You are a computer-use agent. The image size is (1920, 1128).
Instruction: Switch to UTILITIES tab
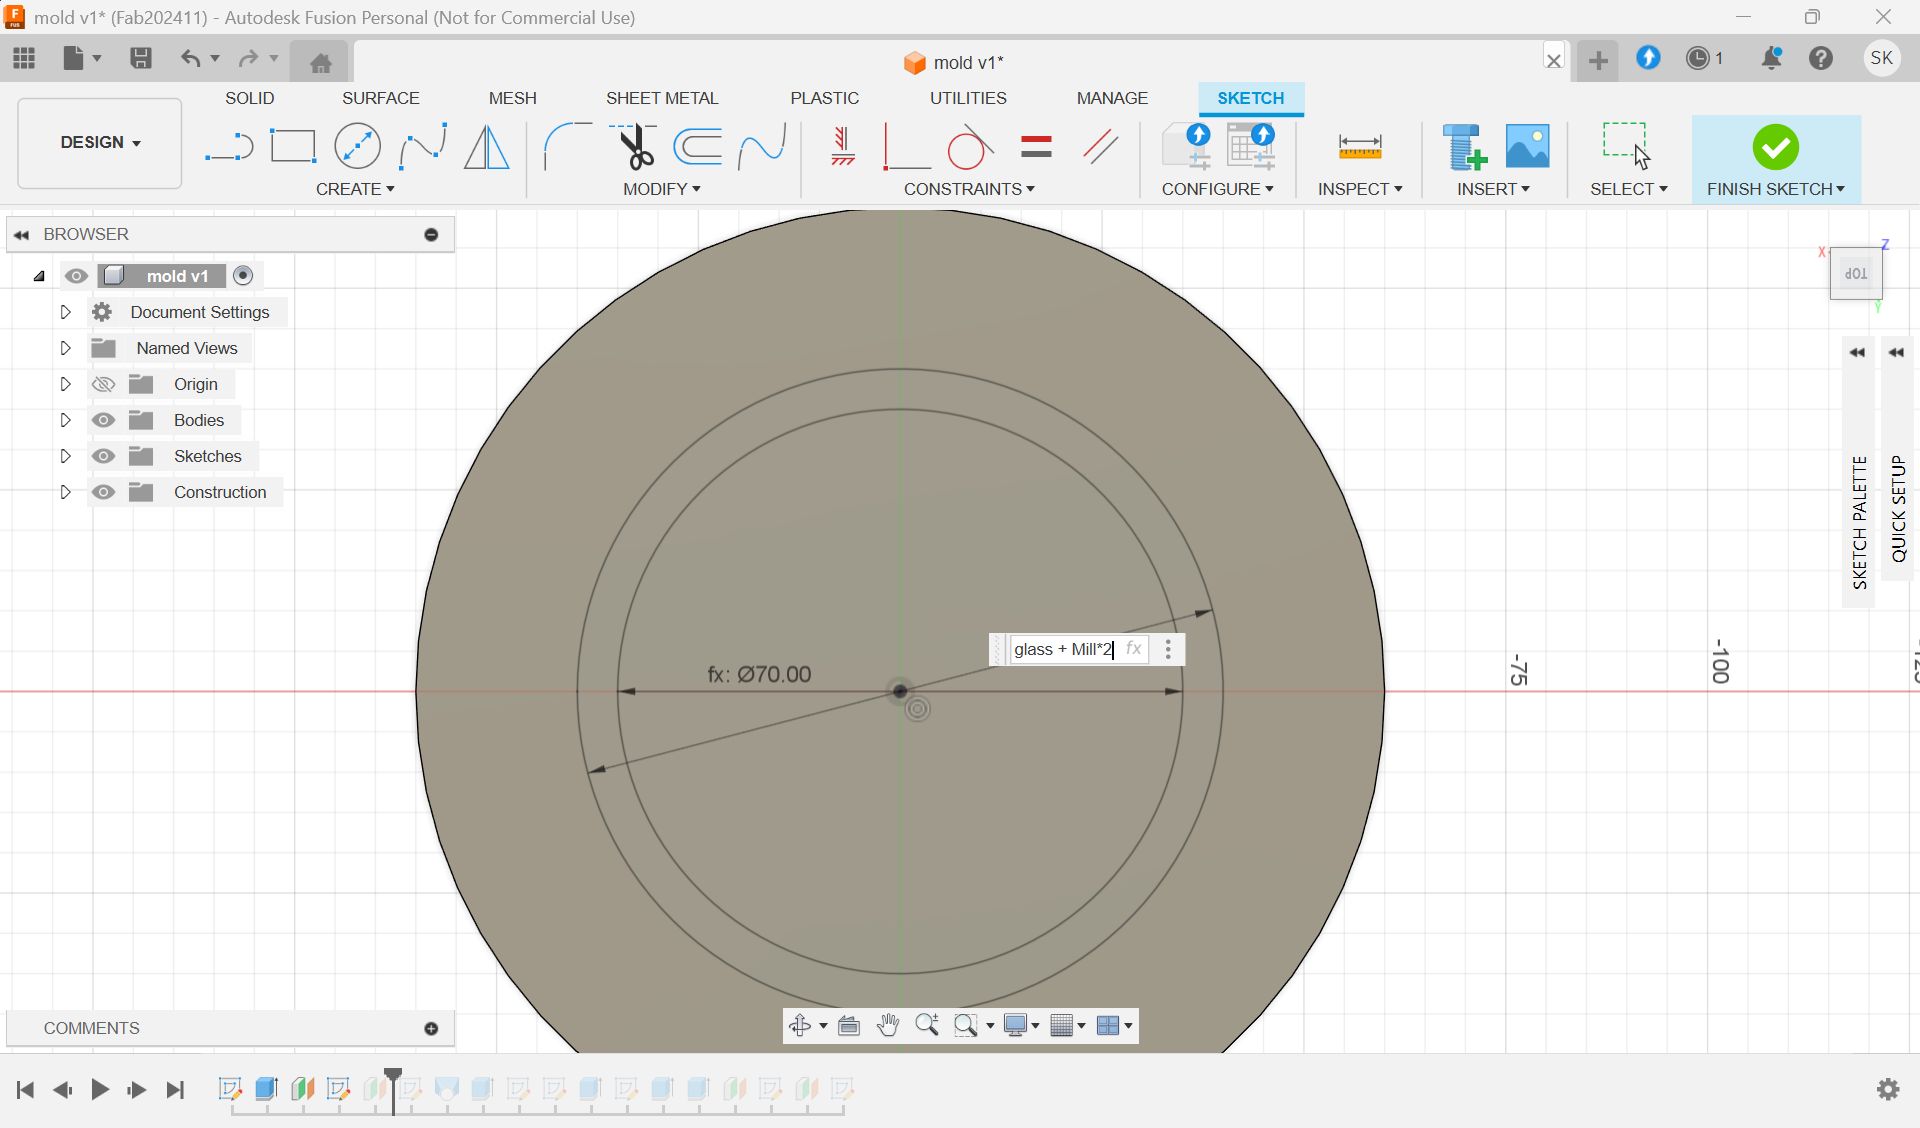tap(968, 98)
